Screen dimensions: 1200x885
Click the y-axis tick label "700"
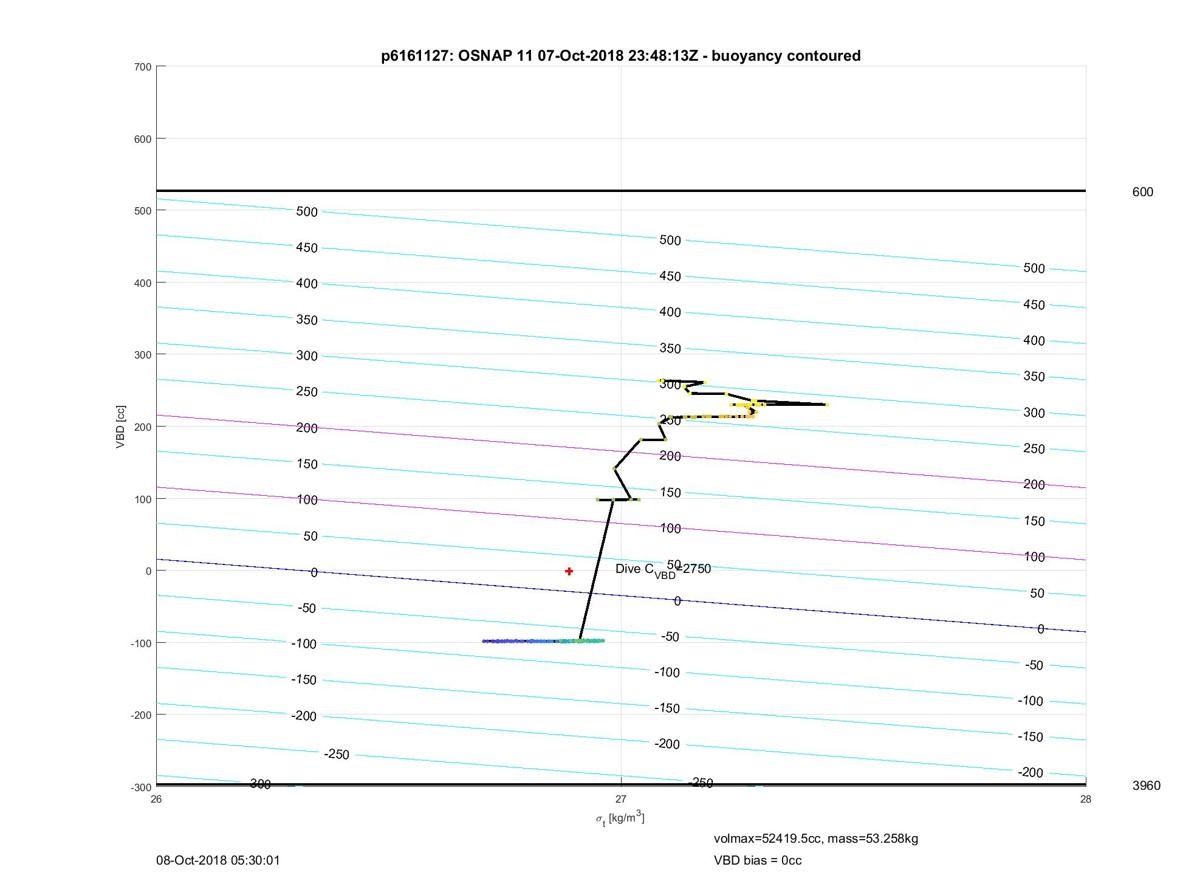(x=142, y=67)
